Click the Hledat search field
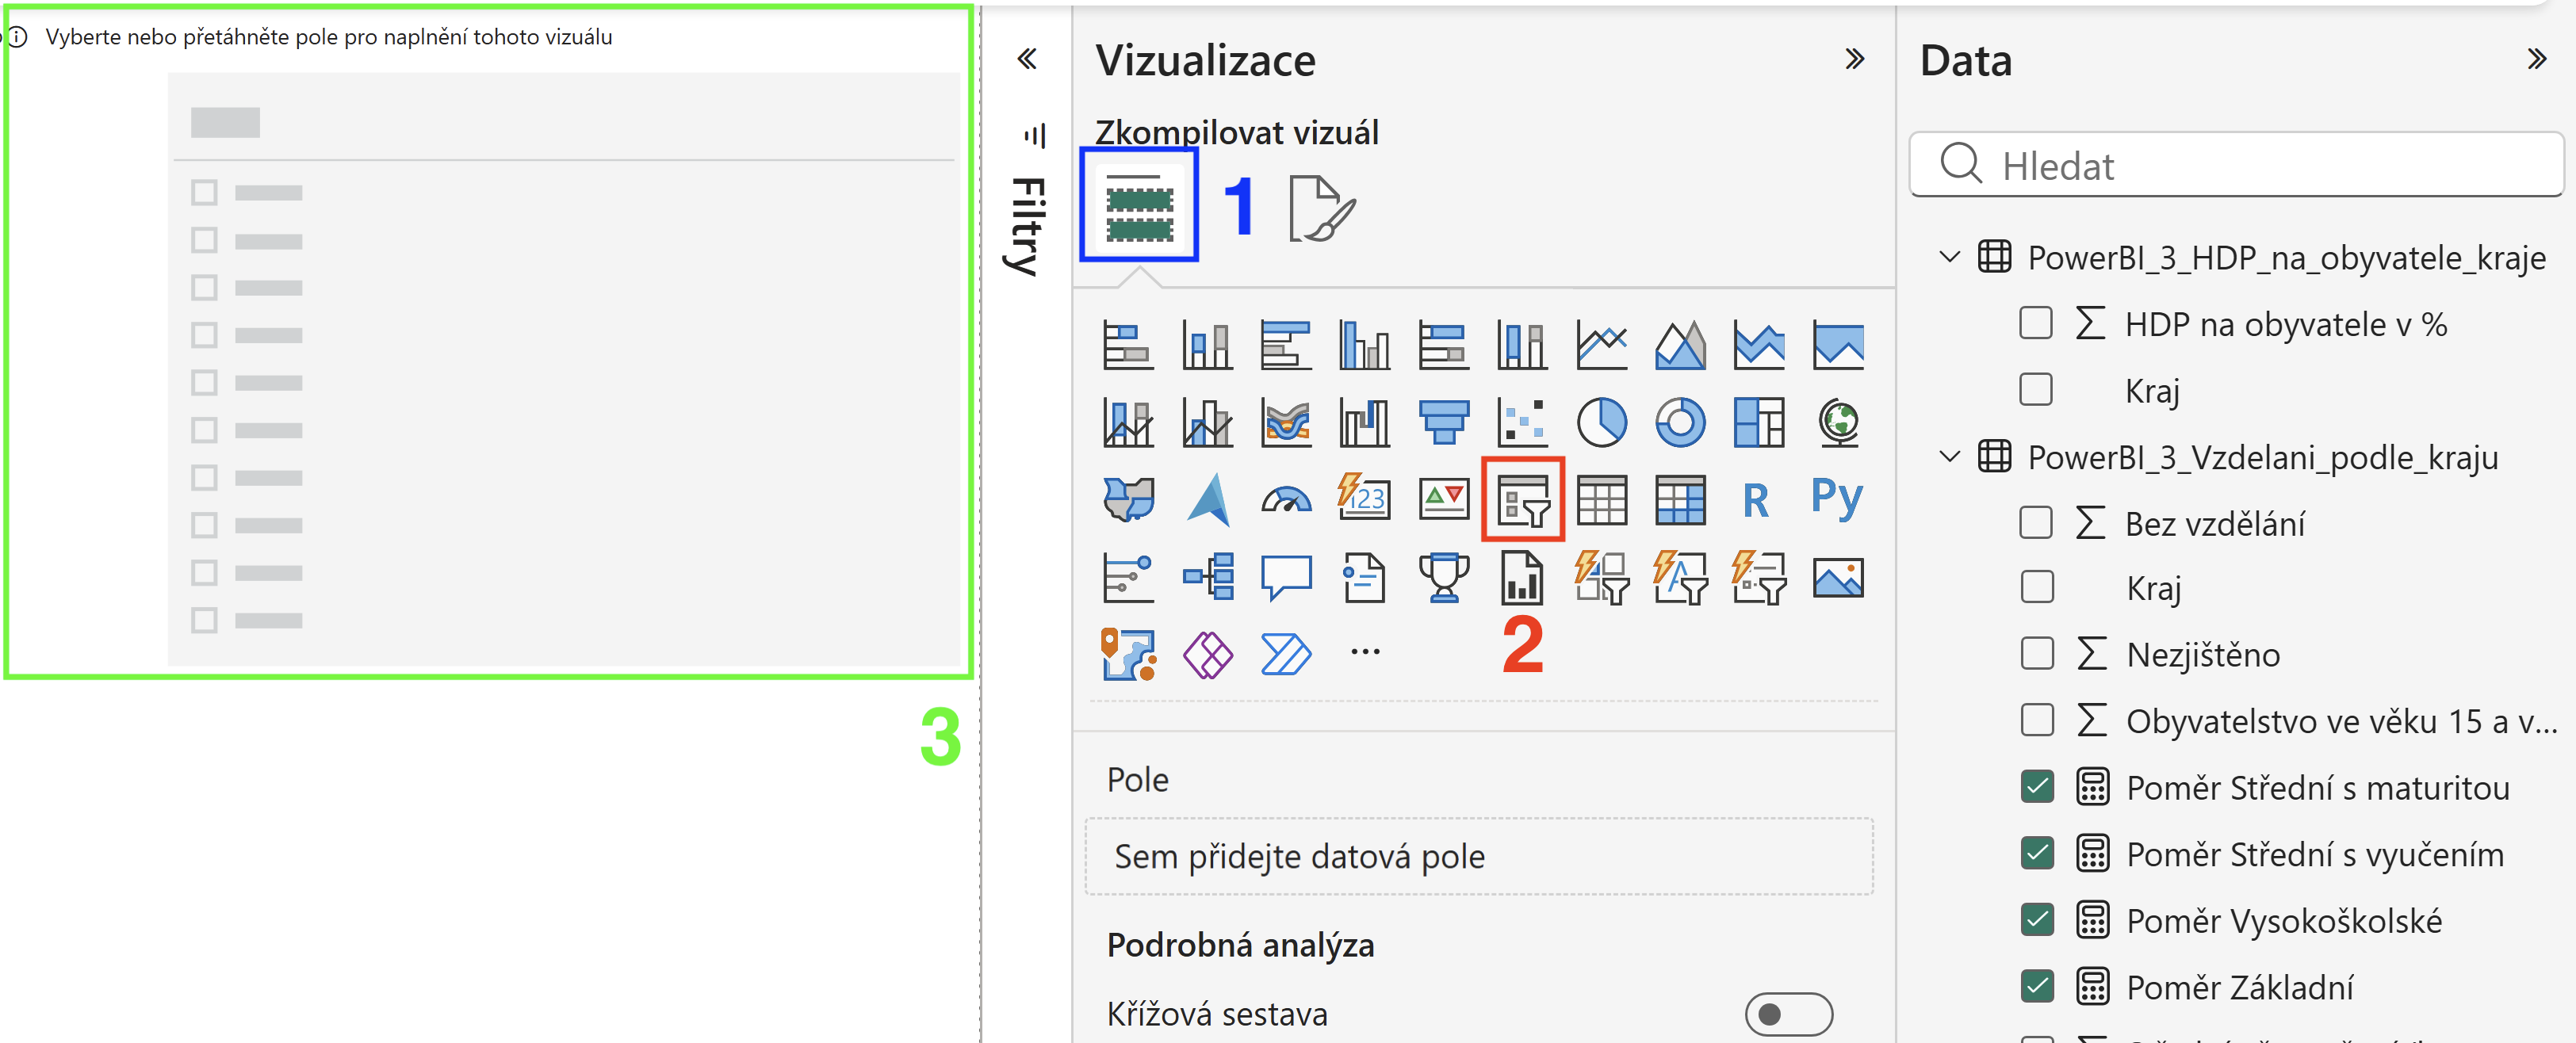This screenshot has height=1043, width=2576. point(2236,165)
